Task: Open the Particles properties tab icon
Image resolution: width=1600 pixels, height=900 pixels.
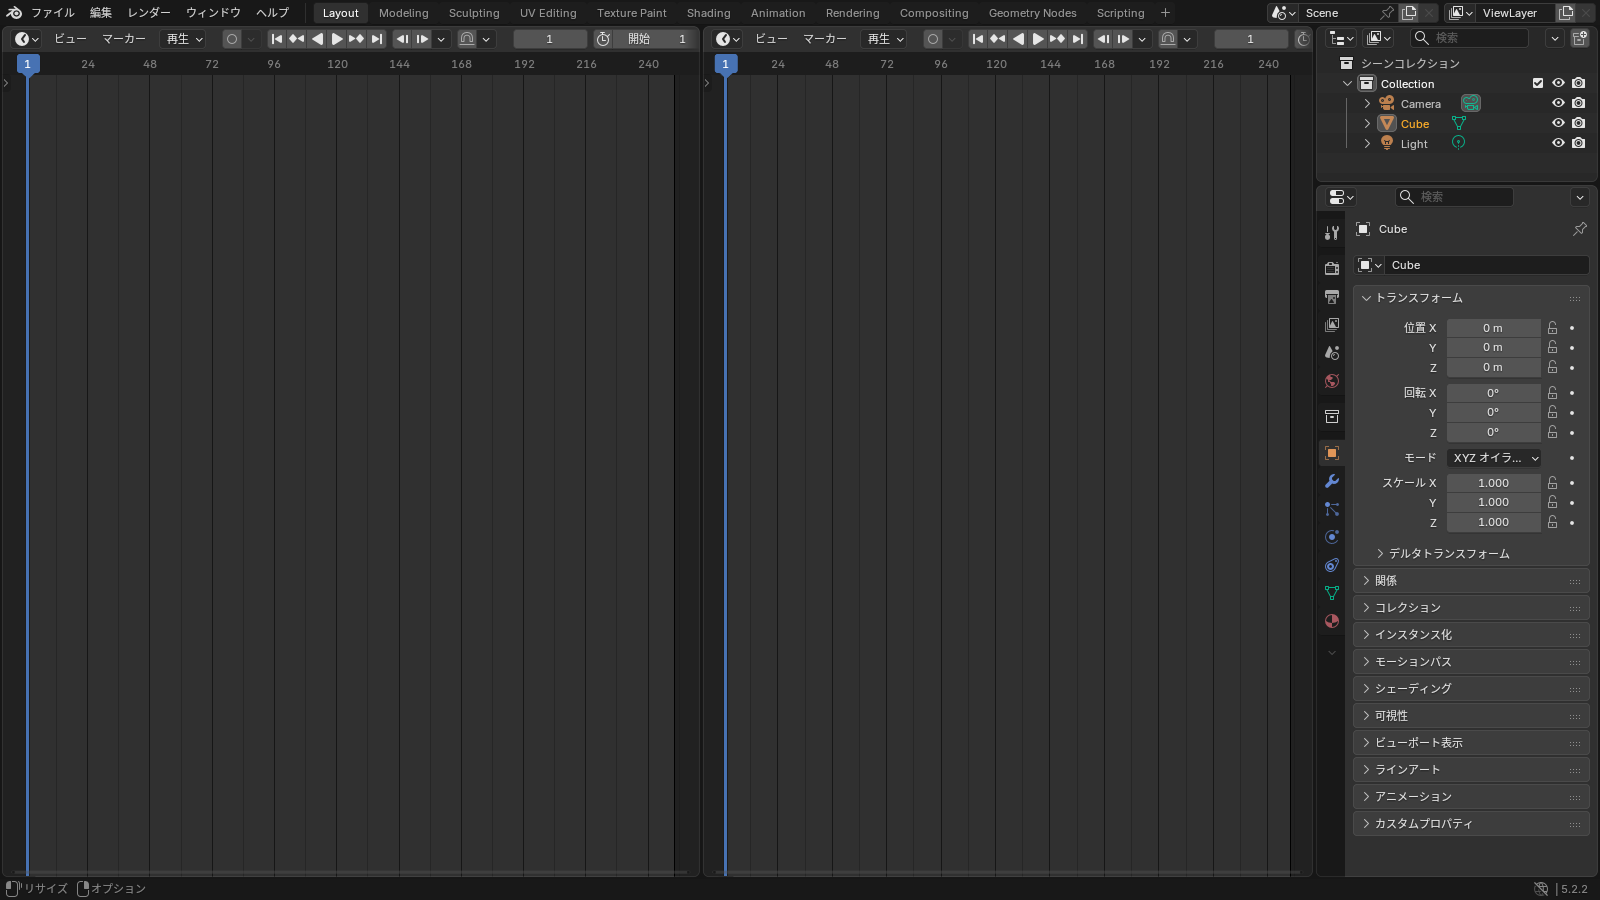Action: pos(1331,509)
